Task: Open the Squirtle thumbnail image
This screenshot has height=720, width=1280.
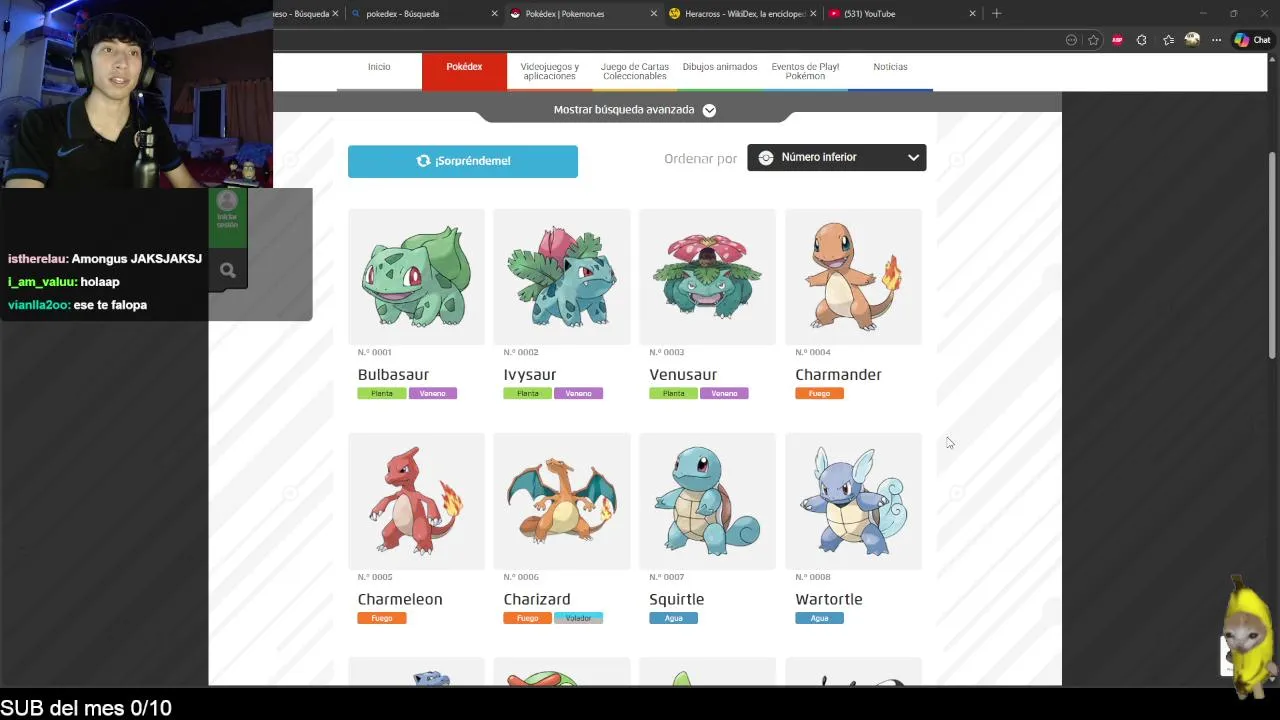Action: tap(707, 501)
